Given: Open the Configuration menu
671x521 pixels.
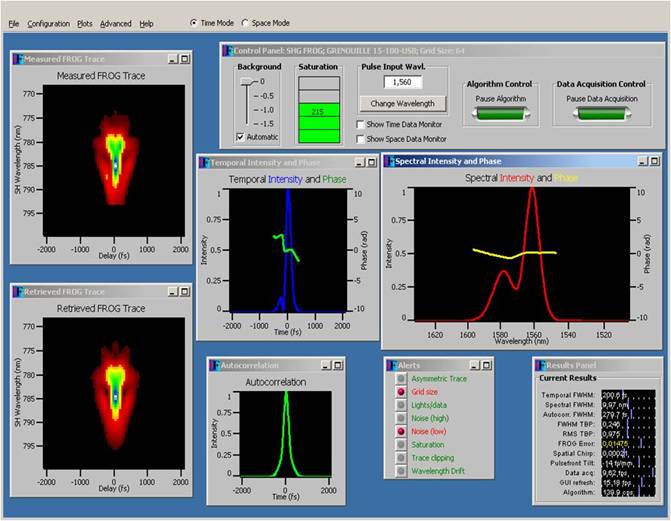Looking at the screenshot, I should pyautogui.click(x=48, y=24).
